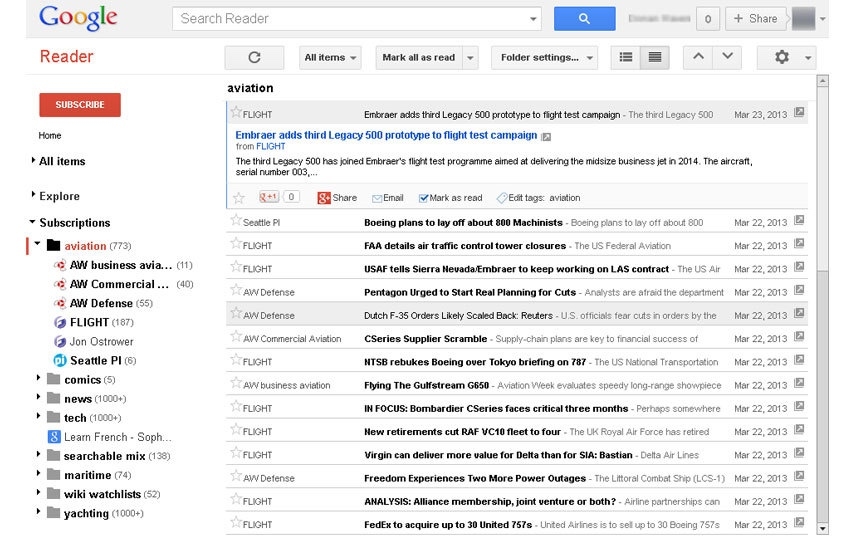Open Boeing layoff article in new window icon

pos(799,222)
